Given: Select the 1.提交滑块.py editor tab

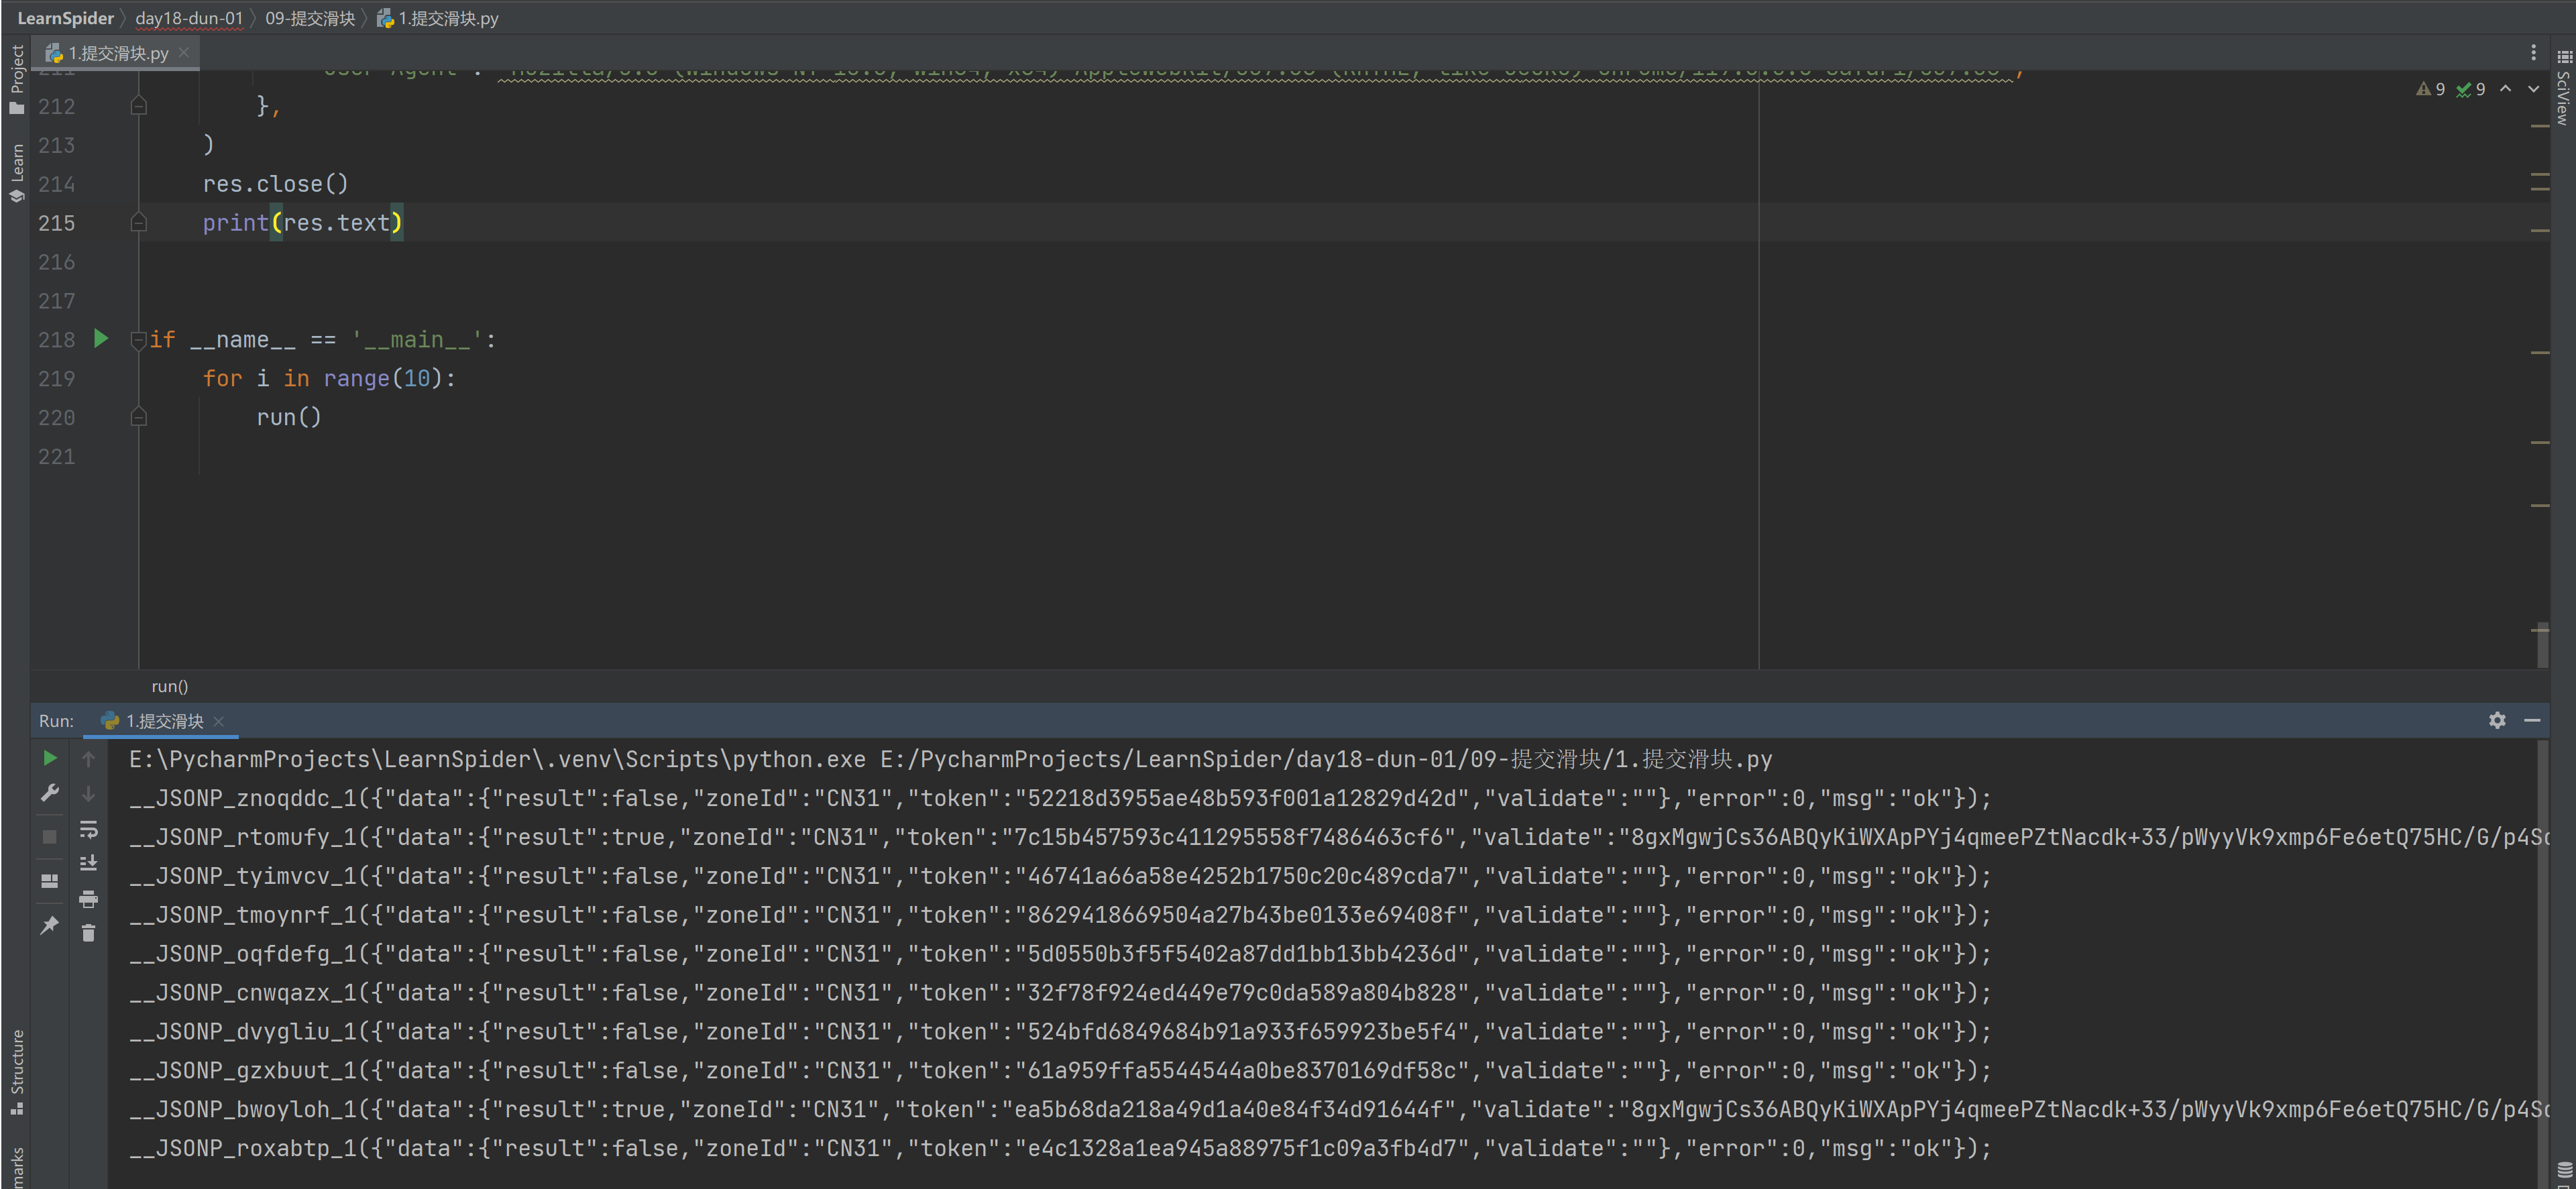Looking at the screenshot, I should [116, 53].
